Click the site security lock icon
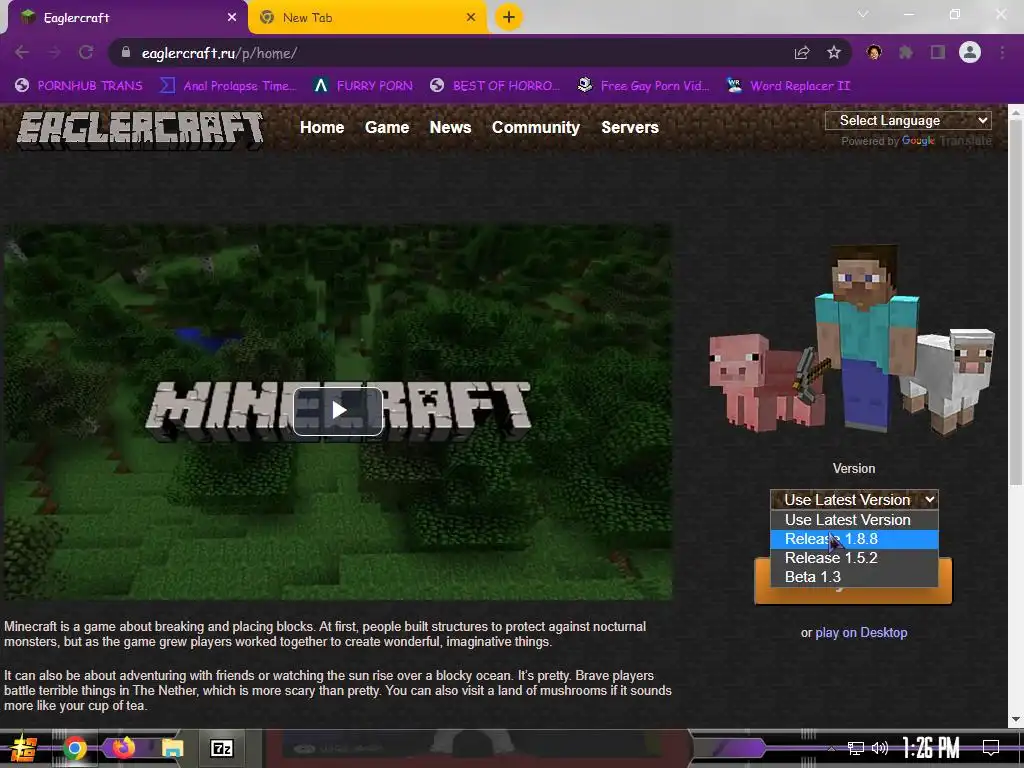 (x=125, y=53)
